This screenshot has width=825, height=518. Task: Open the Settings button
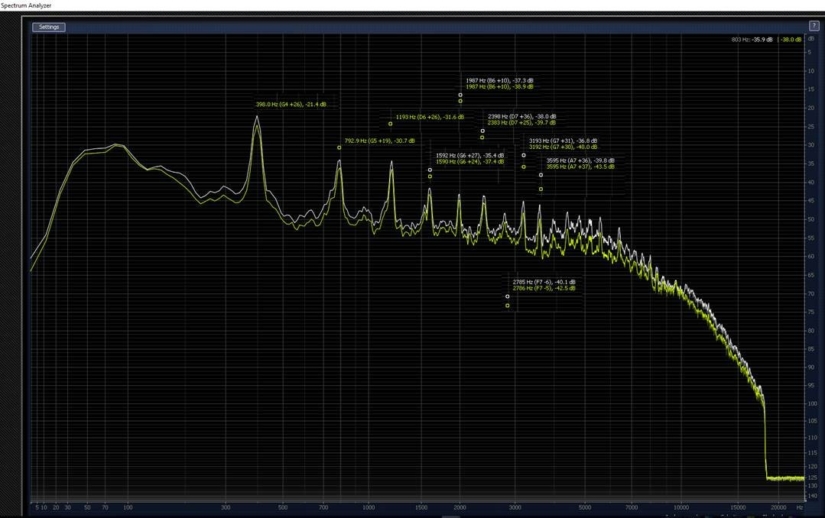(49, 27)
